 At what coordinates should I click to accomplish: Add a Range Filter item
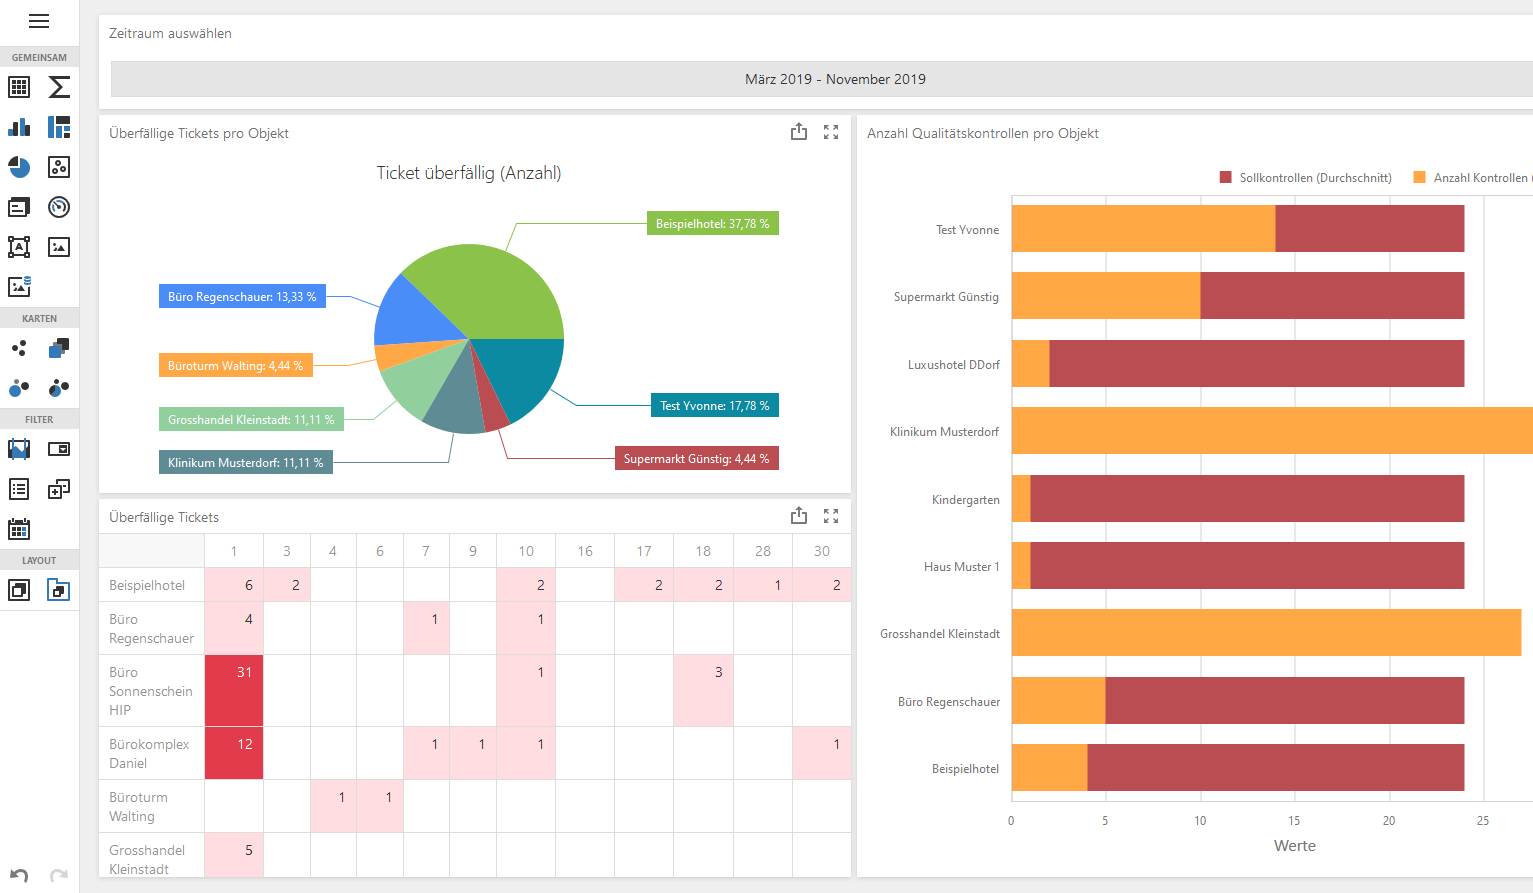[x=19, y=449]
